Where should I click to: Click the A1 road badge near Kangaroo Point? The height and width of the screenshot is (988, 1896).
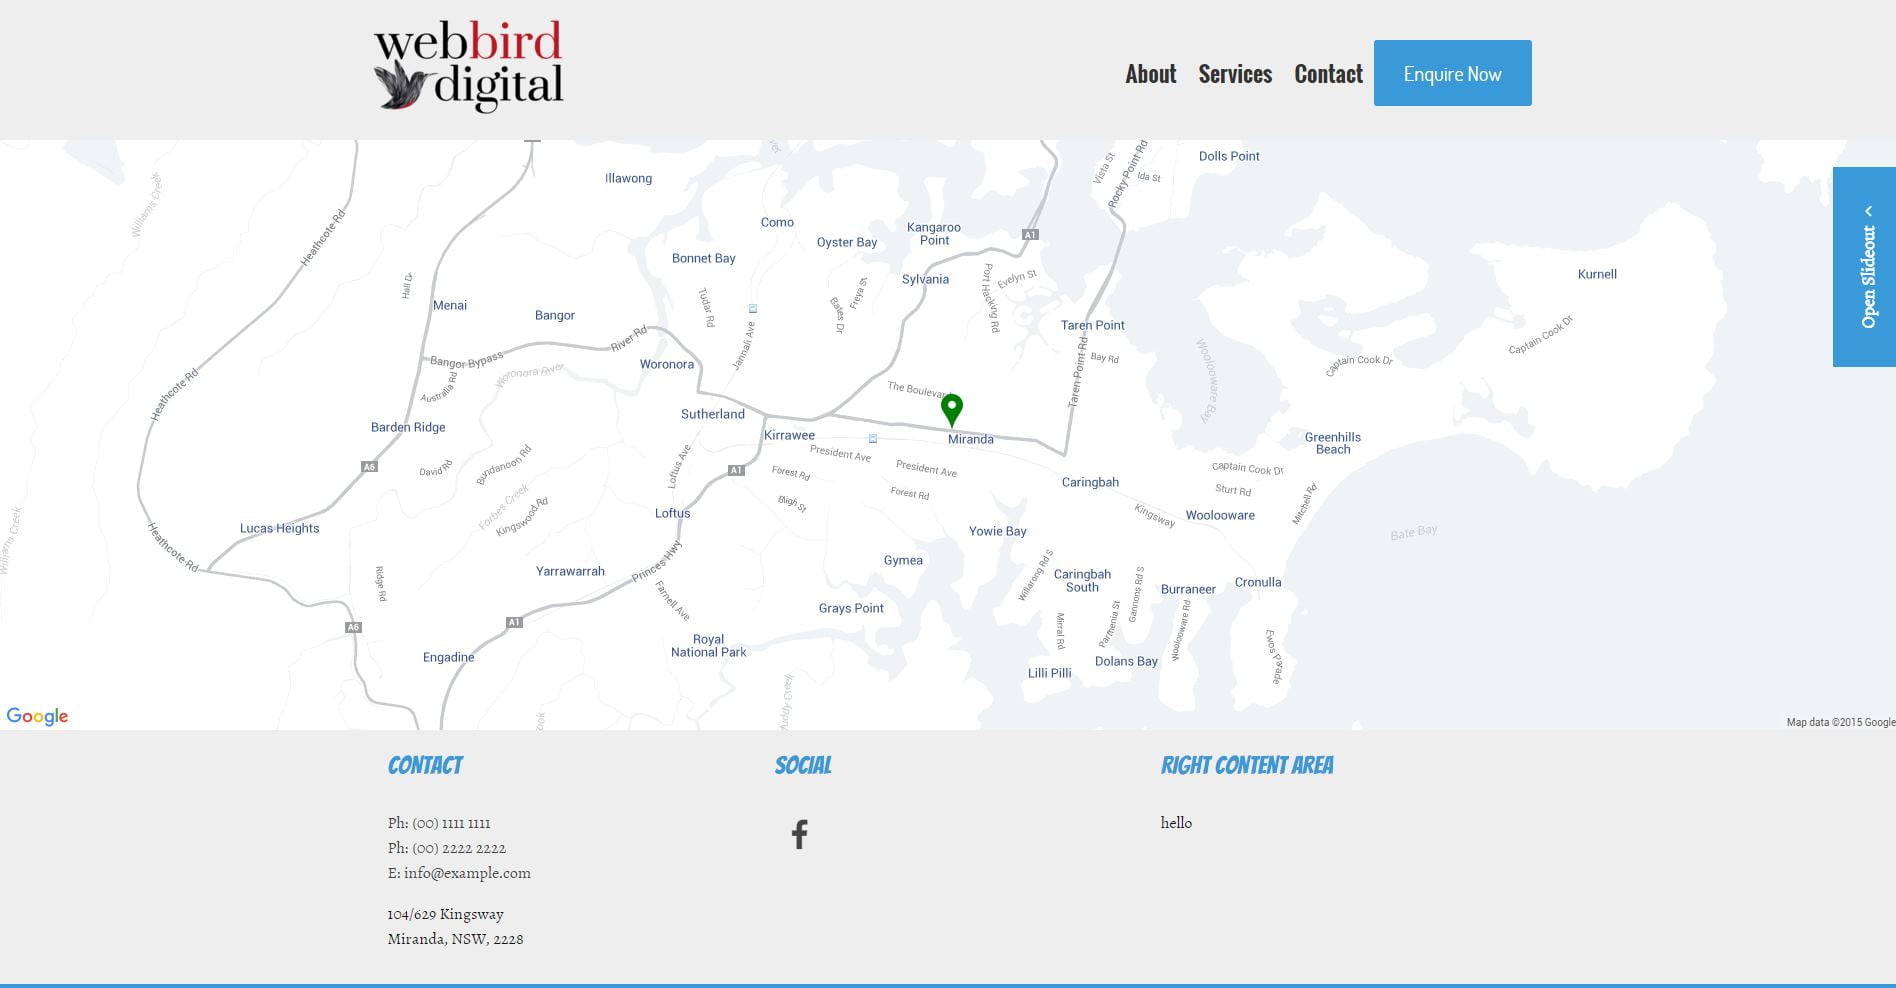coord(1030,235)
